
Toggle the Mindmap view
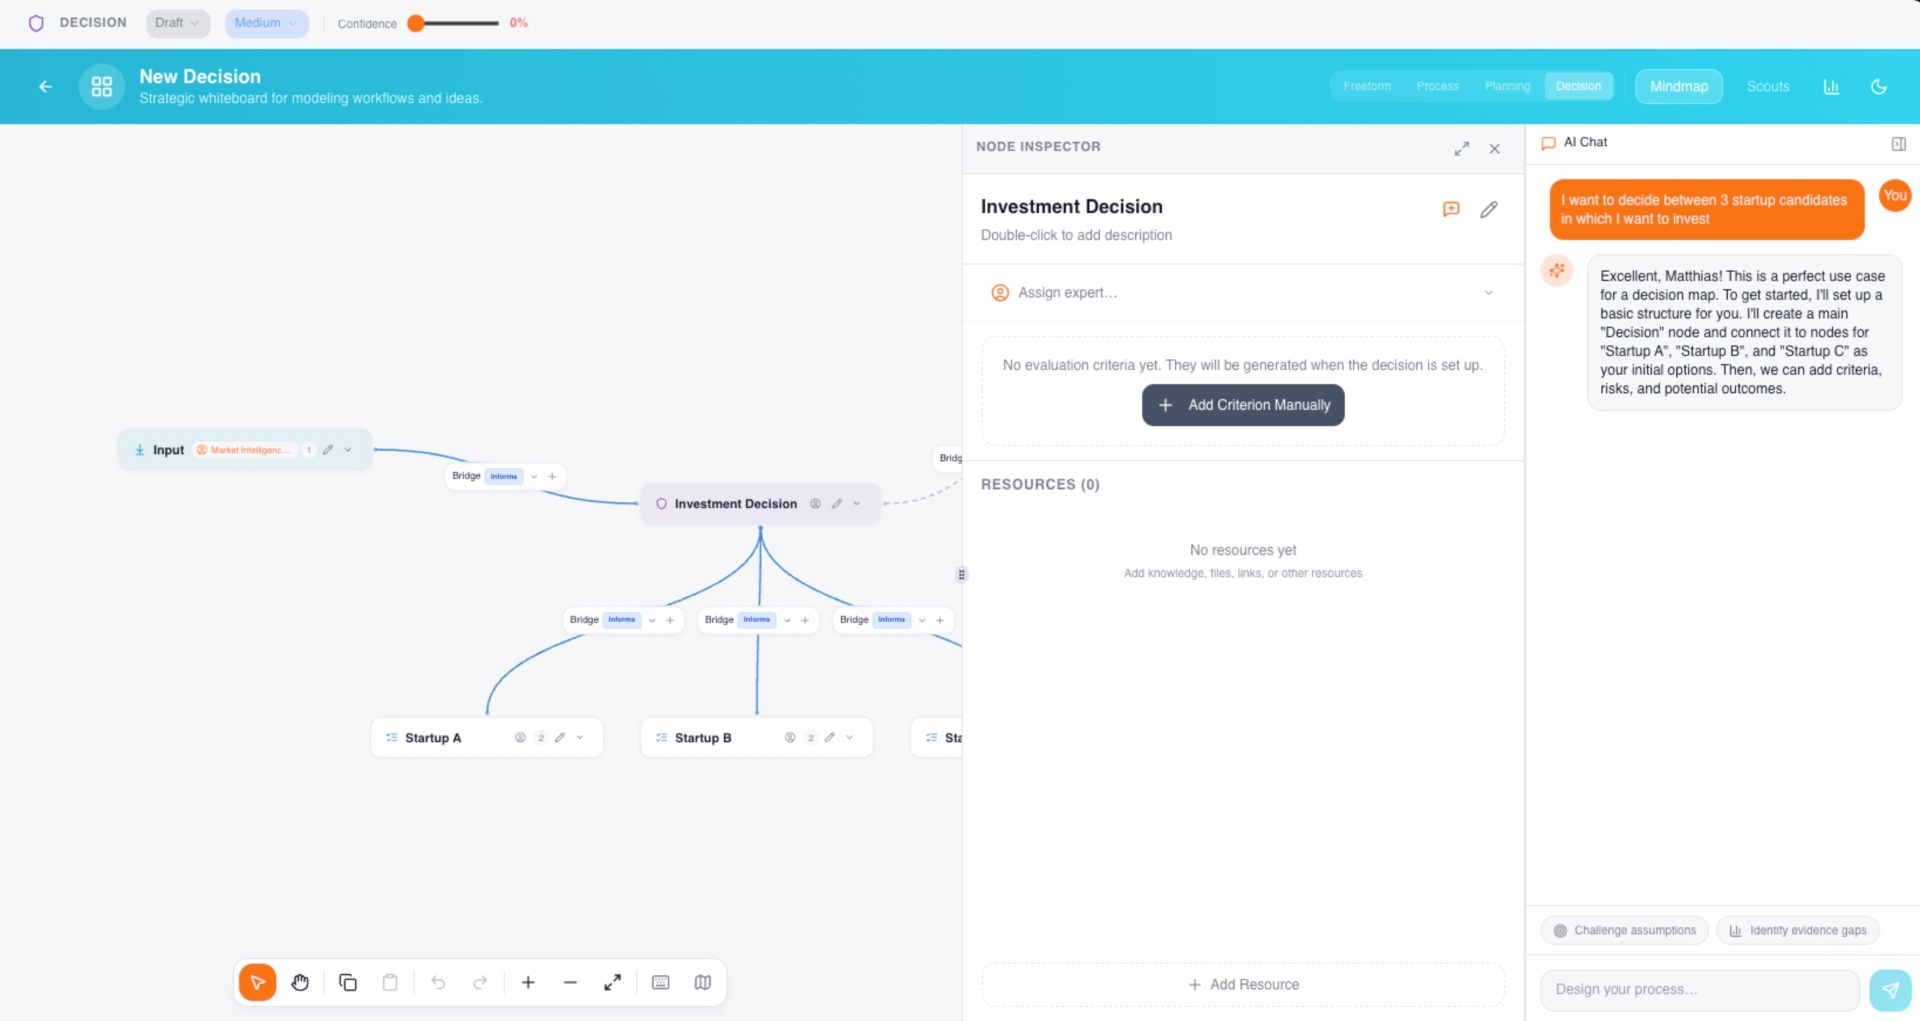click(1679, 86)
